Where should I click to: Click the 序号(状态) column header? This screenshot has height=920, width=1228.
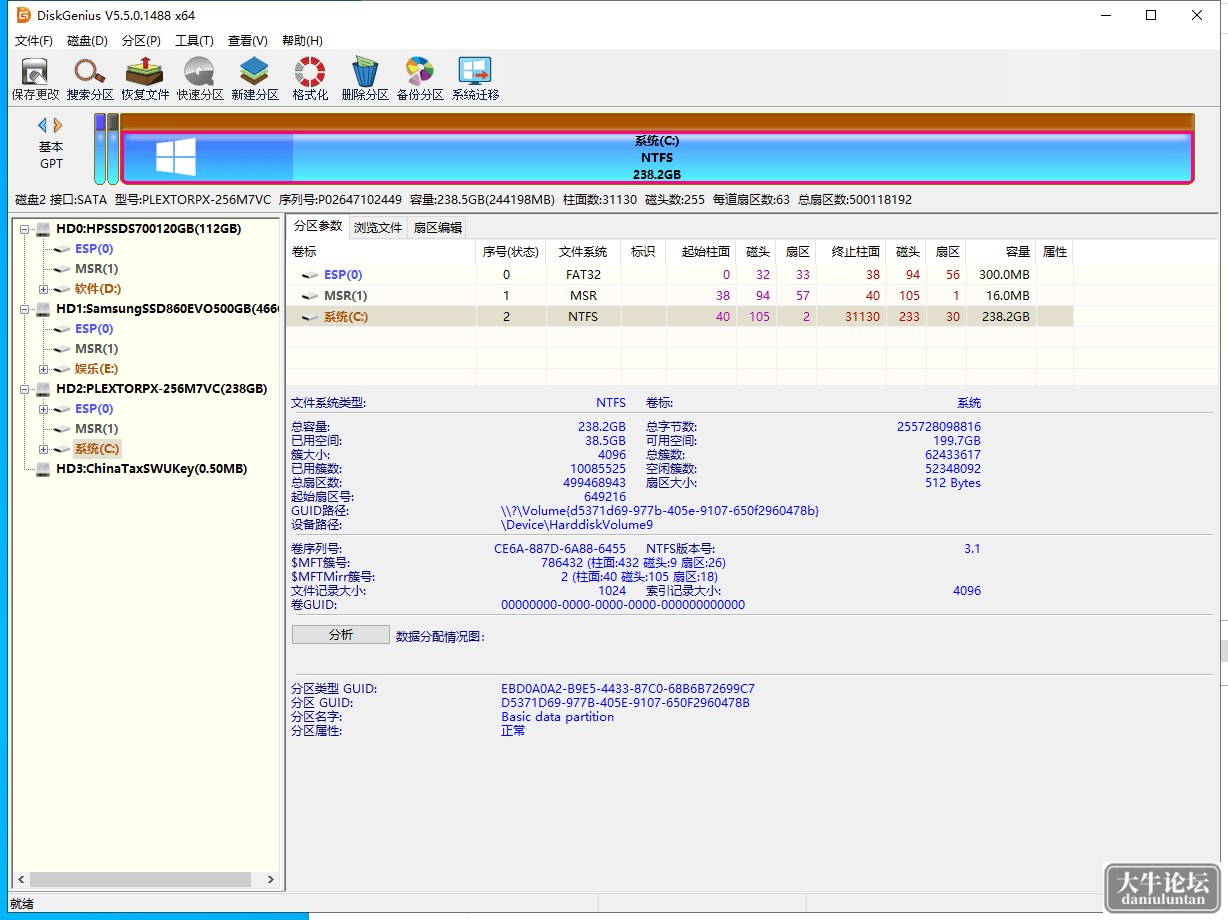pyautogui.click(x=511, y=251)
